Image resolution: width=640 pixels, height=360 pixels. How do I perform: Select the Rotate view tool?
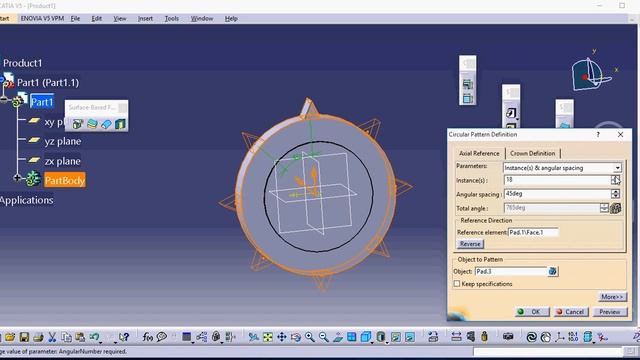point(296,337)
